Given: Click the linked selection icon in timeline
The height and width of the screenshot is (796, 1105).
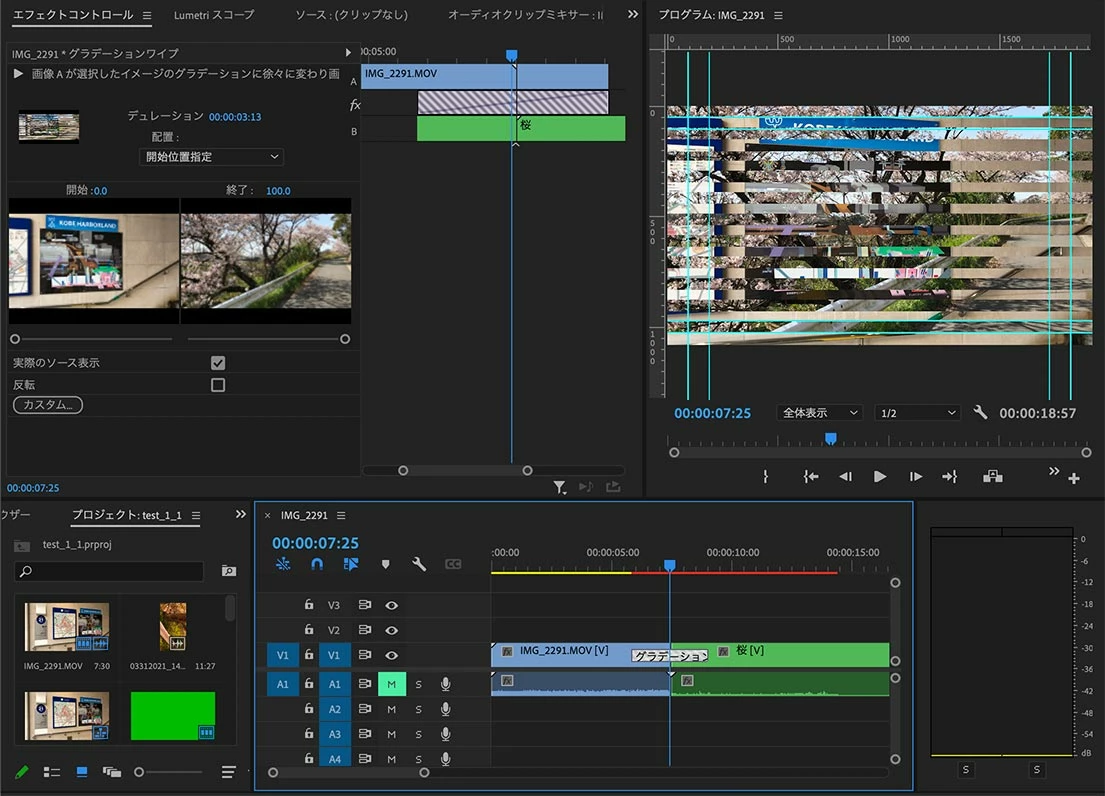Looking at the screenshot, I should tap(350, 564).
